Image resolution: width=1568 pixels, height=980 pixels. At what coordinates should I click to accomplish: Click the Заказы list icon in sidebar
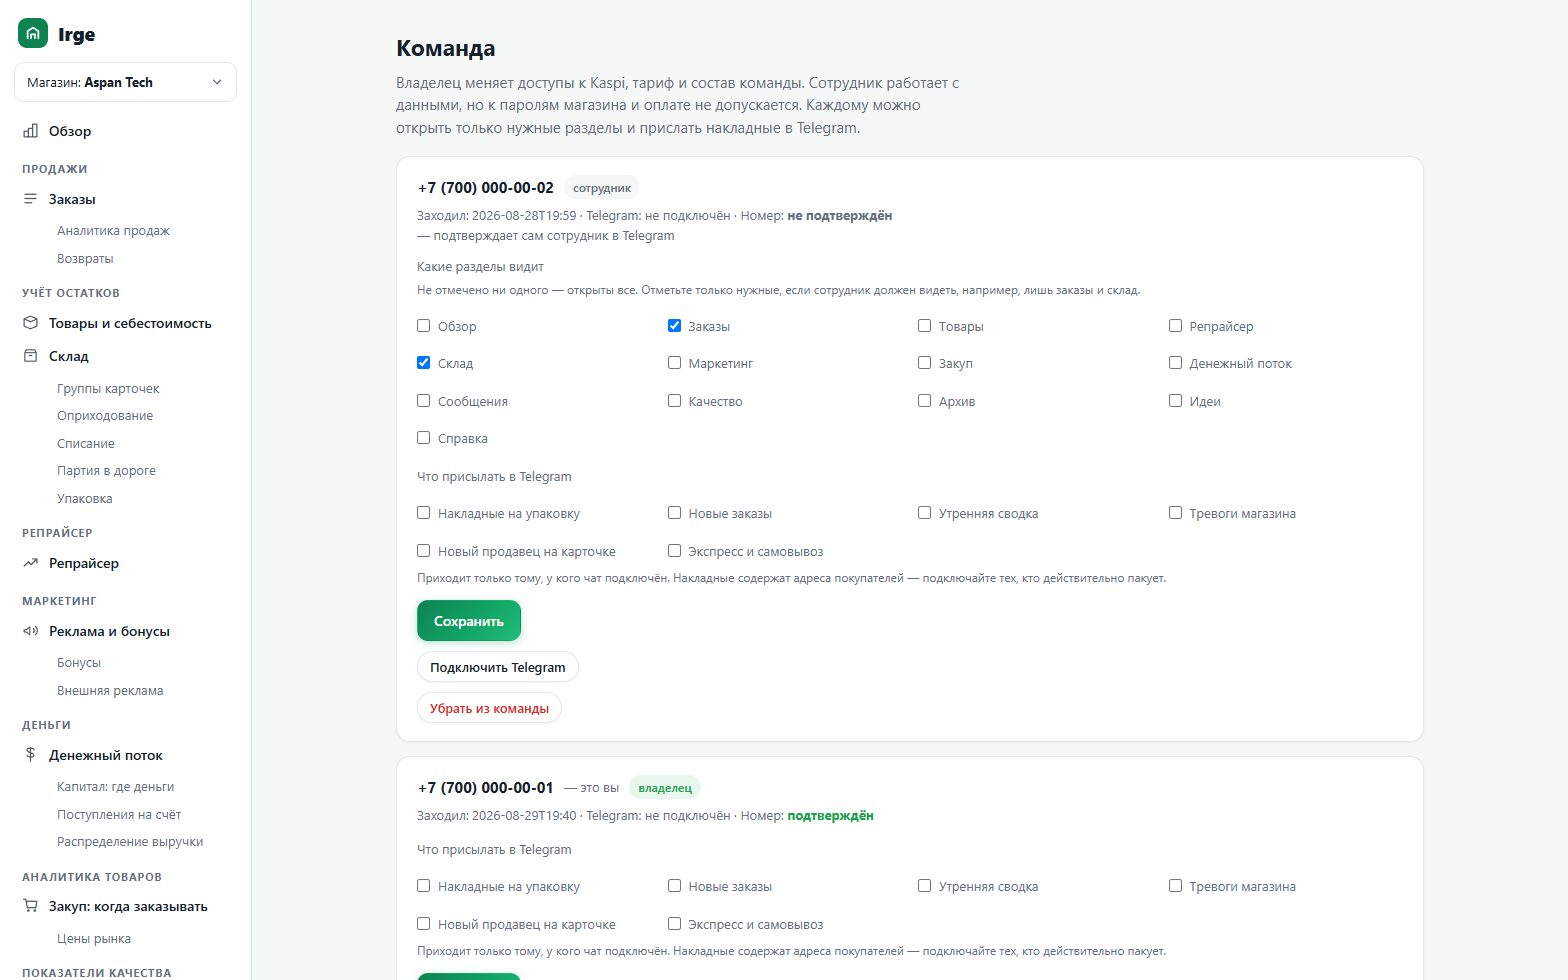coord(30,199)
